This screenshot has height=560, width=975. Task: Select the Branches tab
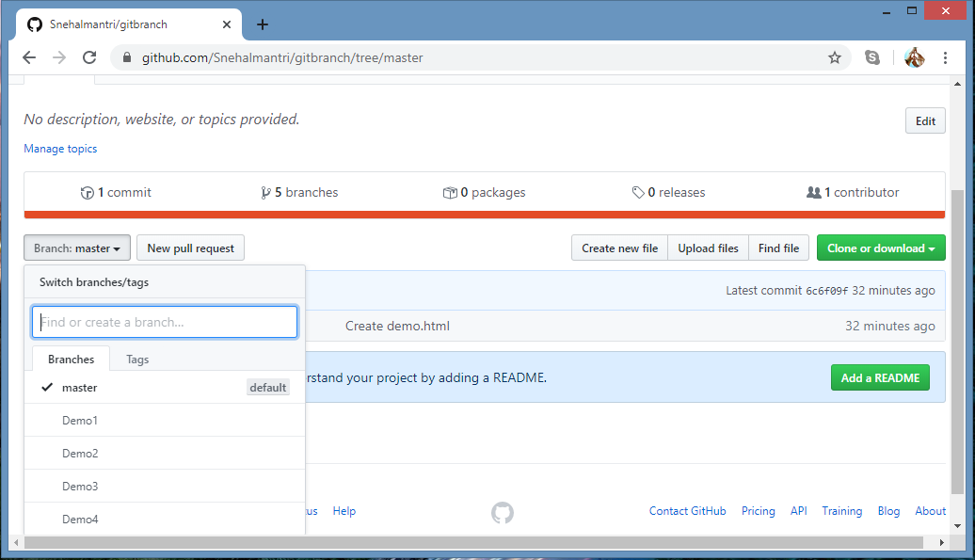tap(71, 360)
